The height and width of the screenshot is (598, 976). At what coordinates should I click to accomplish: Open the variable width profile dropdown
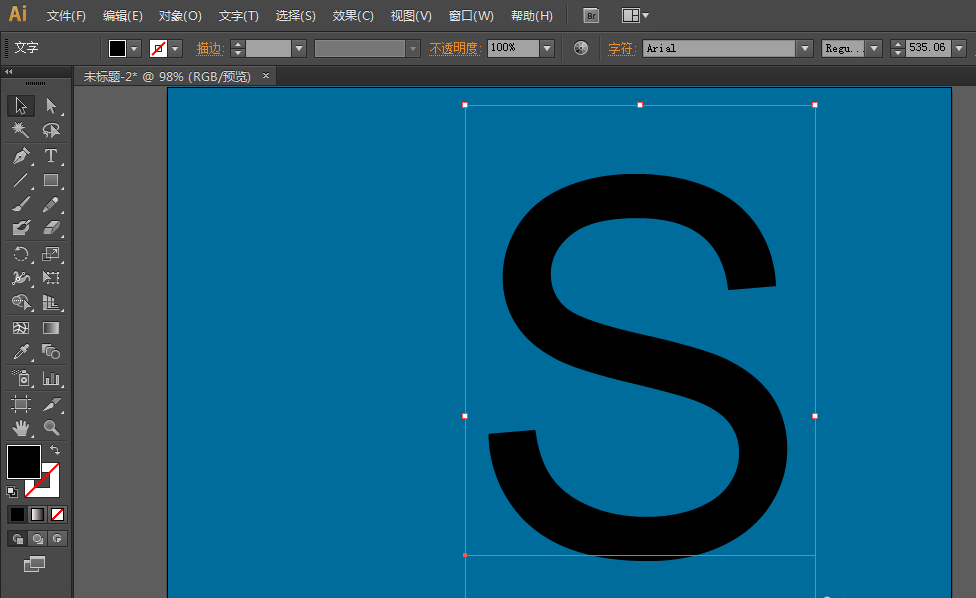(x=413, y=48)
